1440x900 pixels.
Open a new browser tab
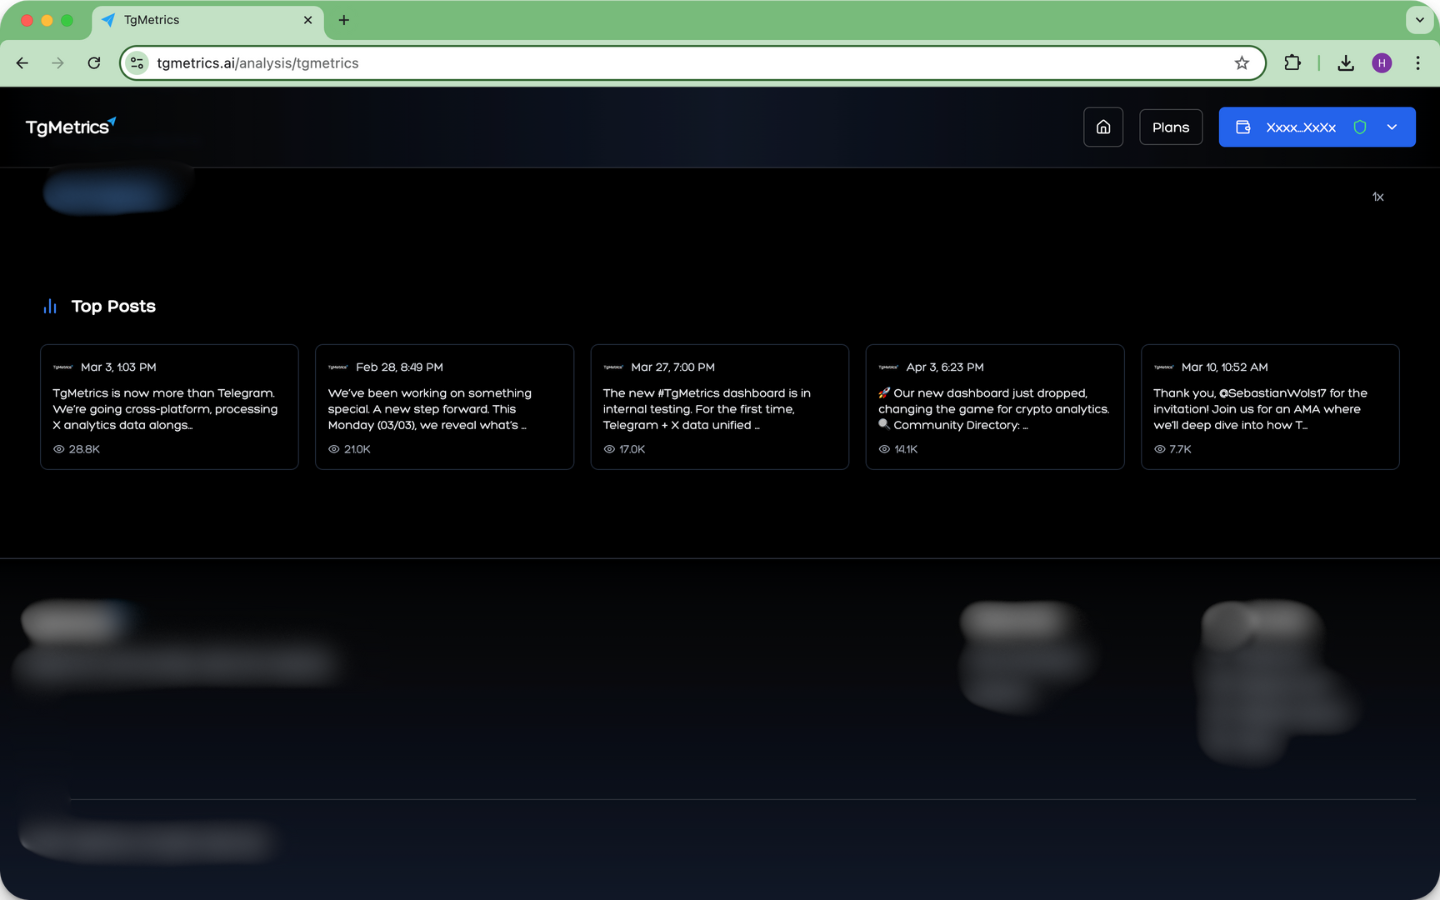pyautogui.click(x=344, y=20)
